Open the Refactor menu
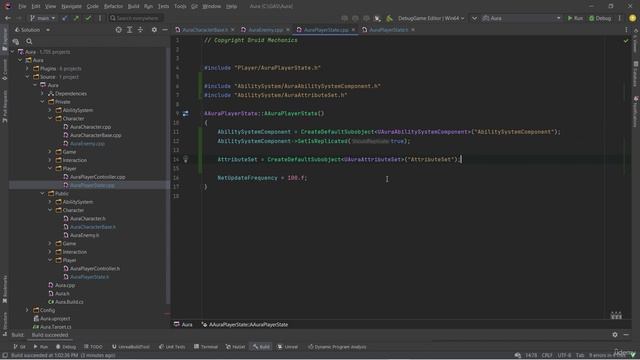Viewport: 640px width, 360px height. point(113,6)
